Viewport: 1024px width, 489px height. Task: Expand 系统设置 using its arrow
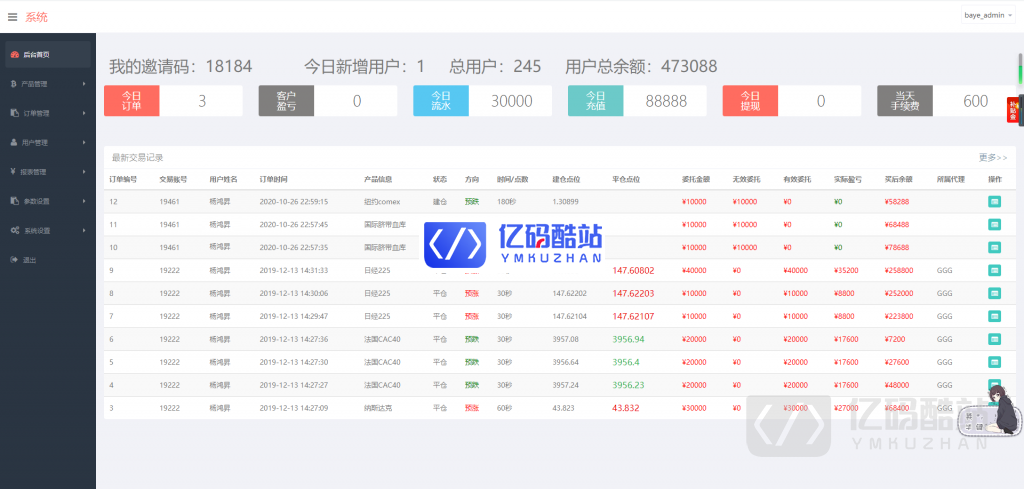click(x=84, y=230)
